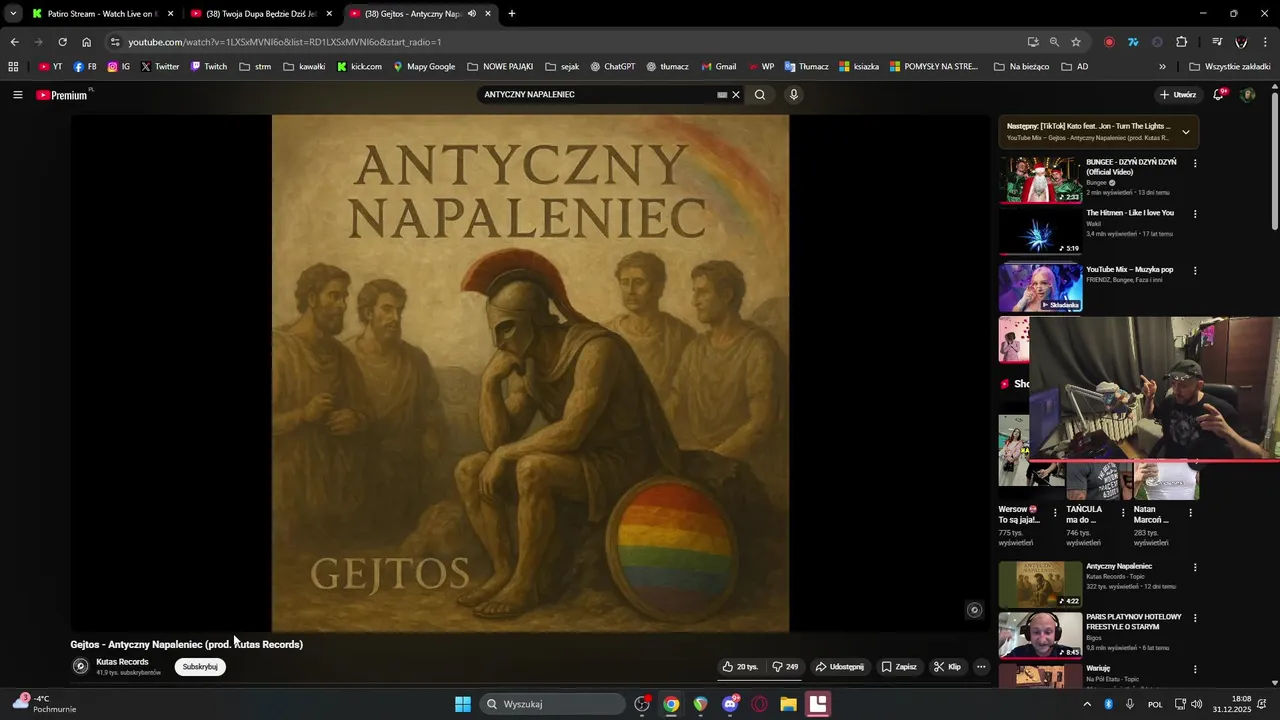
Task: Clear the YouTube search query
Action: [x=736, y=95]
